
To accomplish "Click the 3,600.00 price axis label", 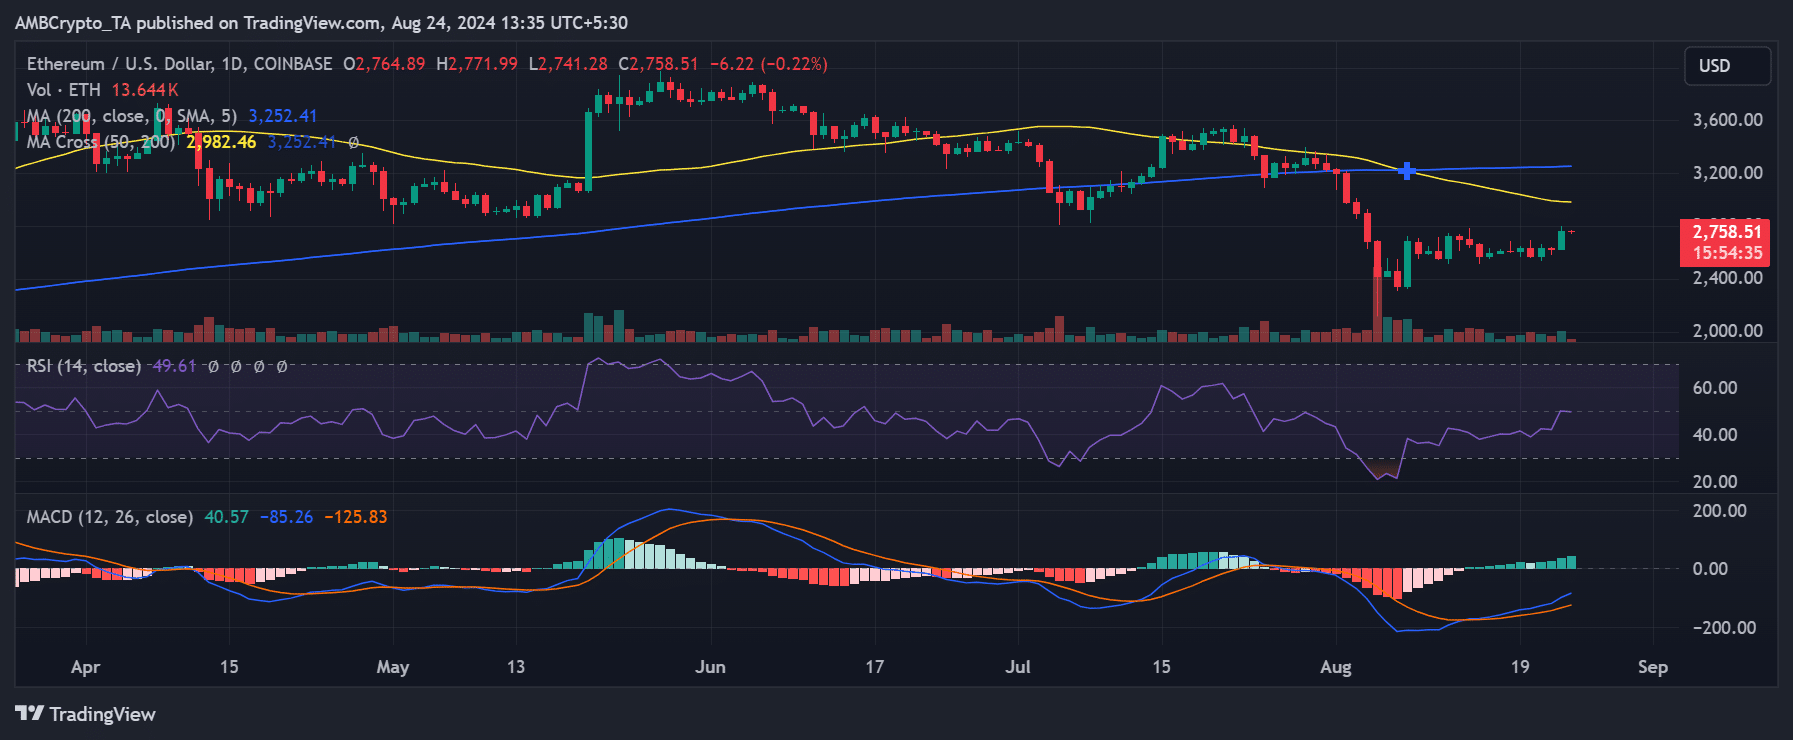I will (x=1727, y=120).
